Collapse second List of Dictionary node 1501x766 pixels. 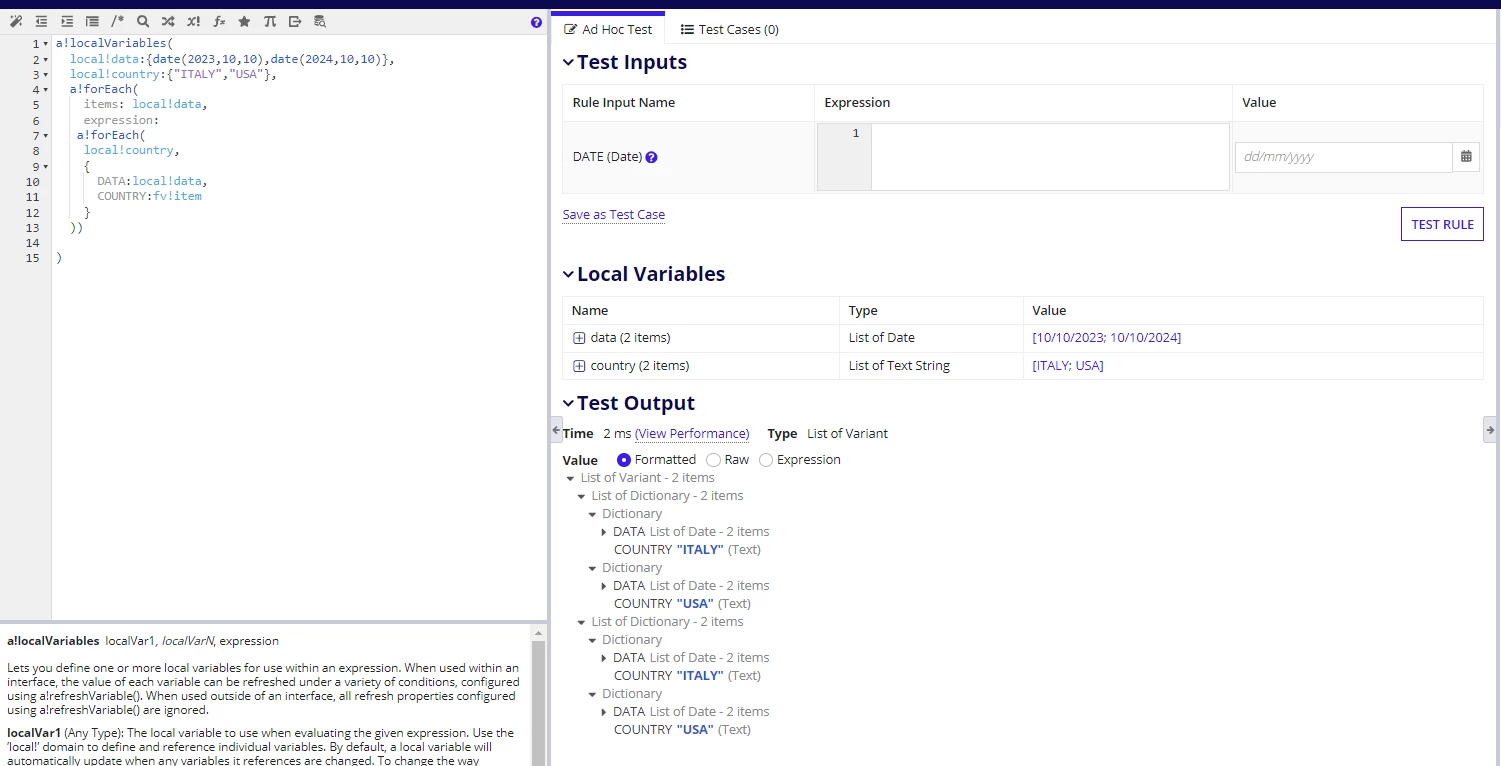[x=582, y=622]
